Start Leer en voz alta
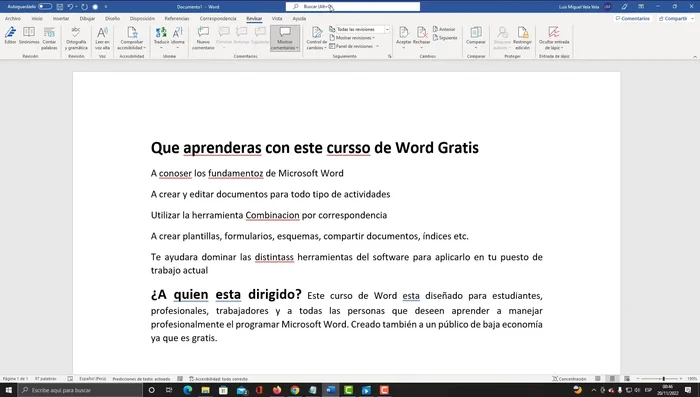Image resolution: width=700 pixels, height=397 pixels. (102, 38)
